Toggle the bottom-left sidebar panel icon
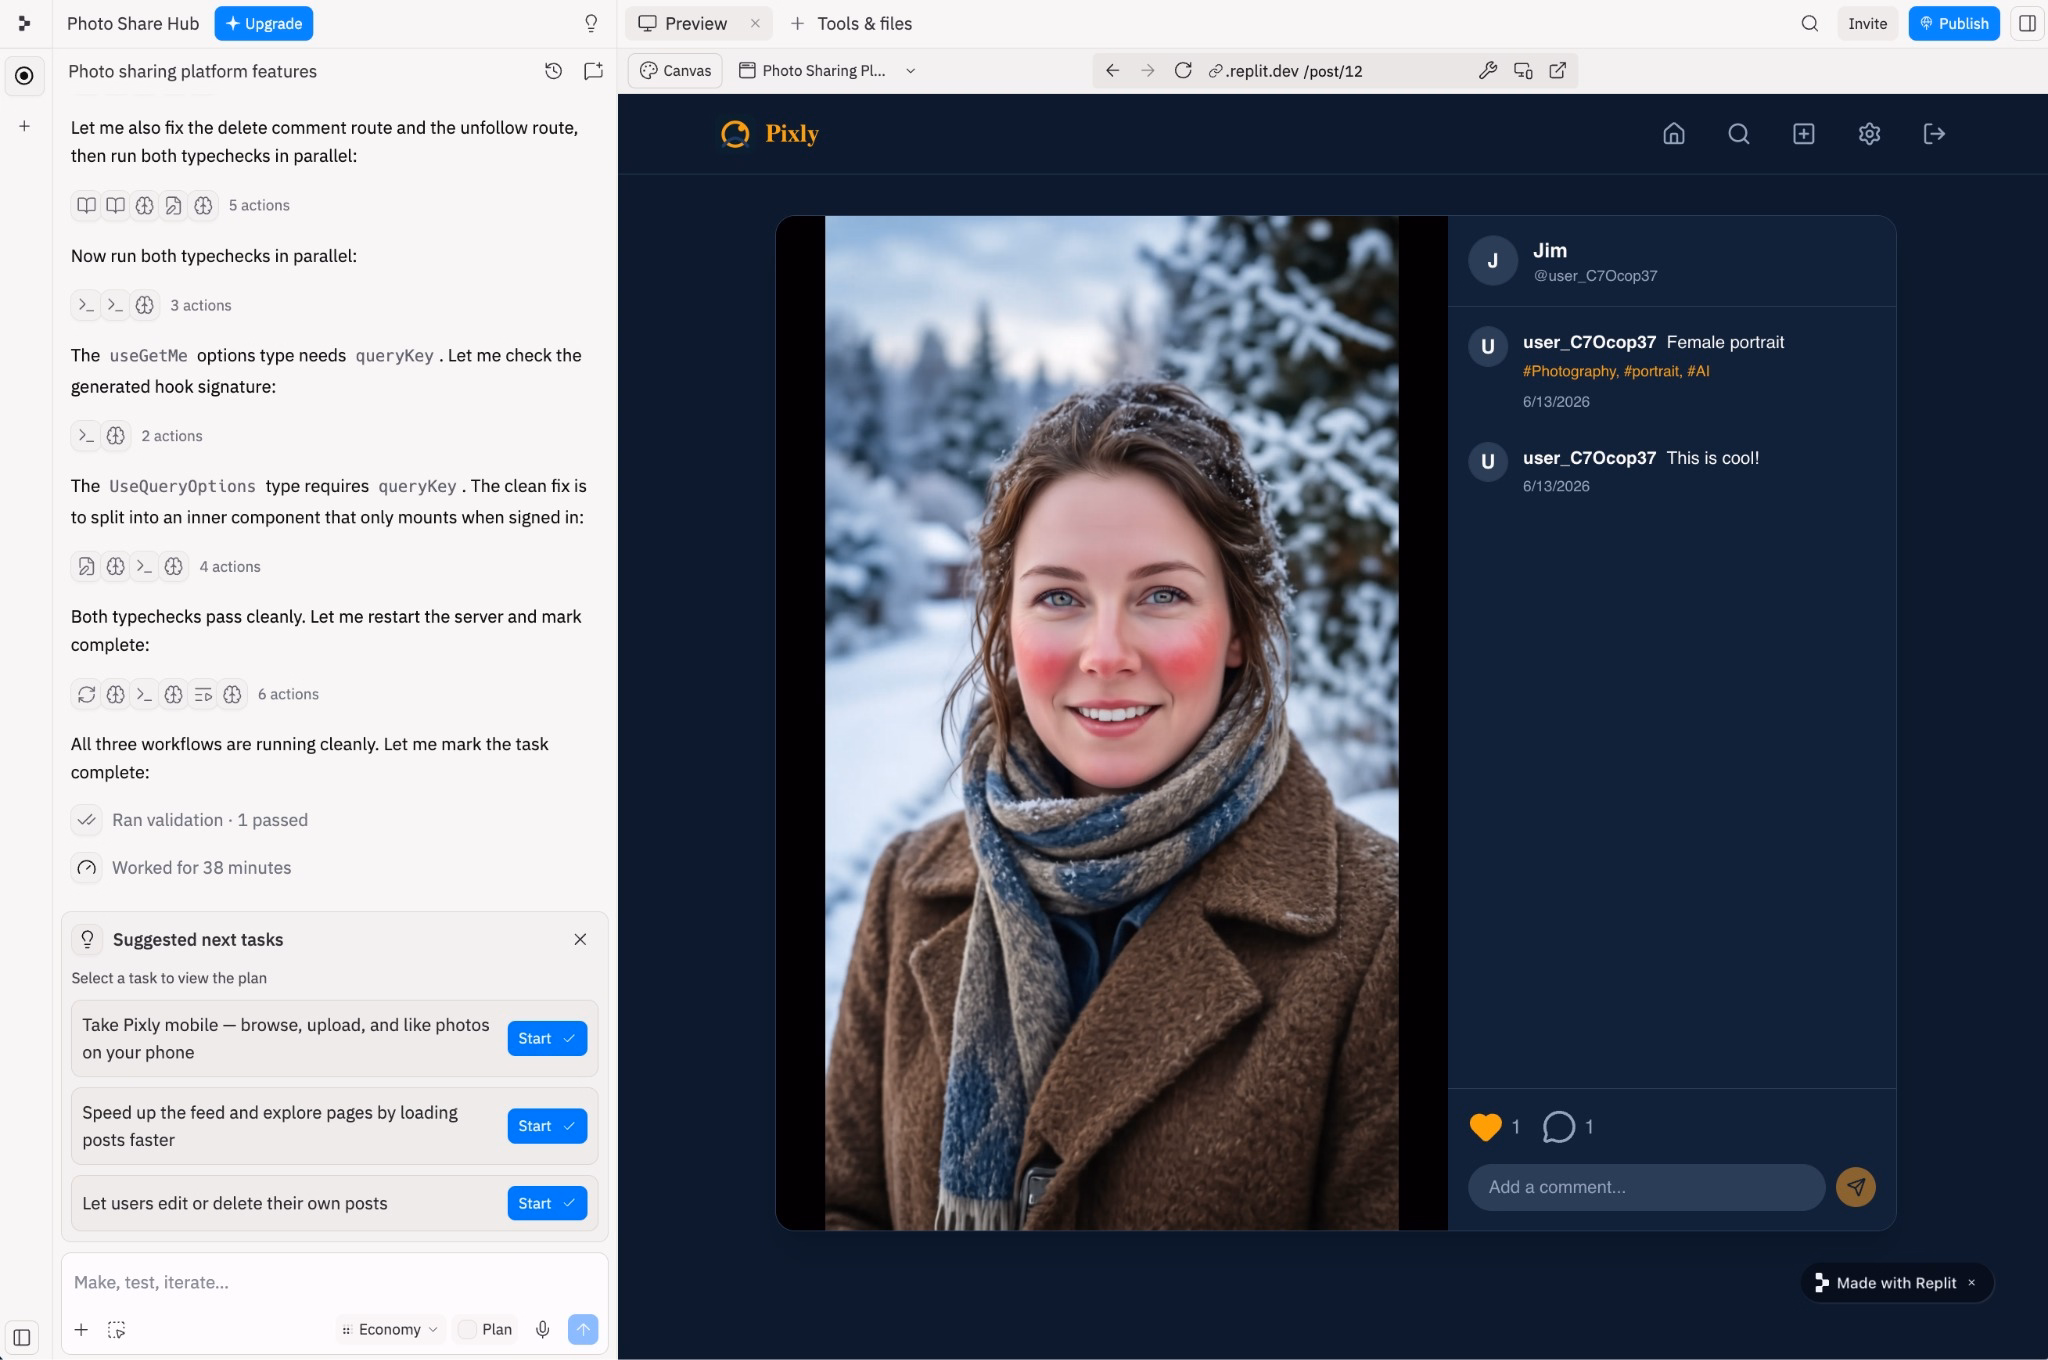The width and height of the screenshot is (2048, 1360). [x=22, y=1337]
